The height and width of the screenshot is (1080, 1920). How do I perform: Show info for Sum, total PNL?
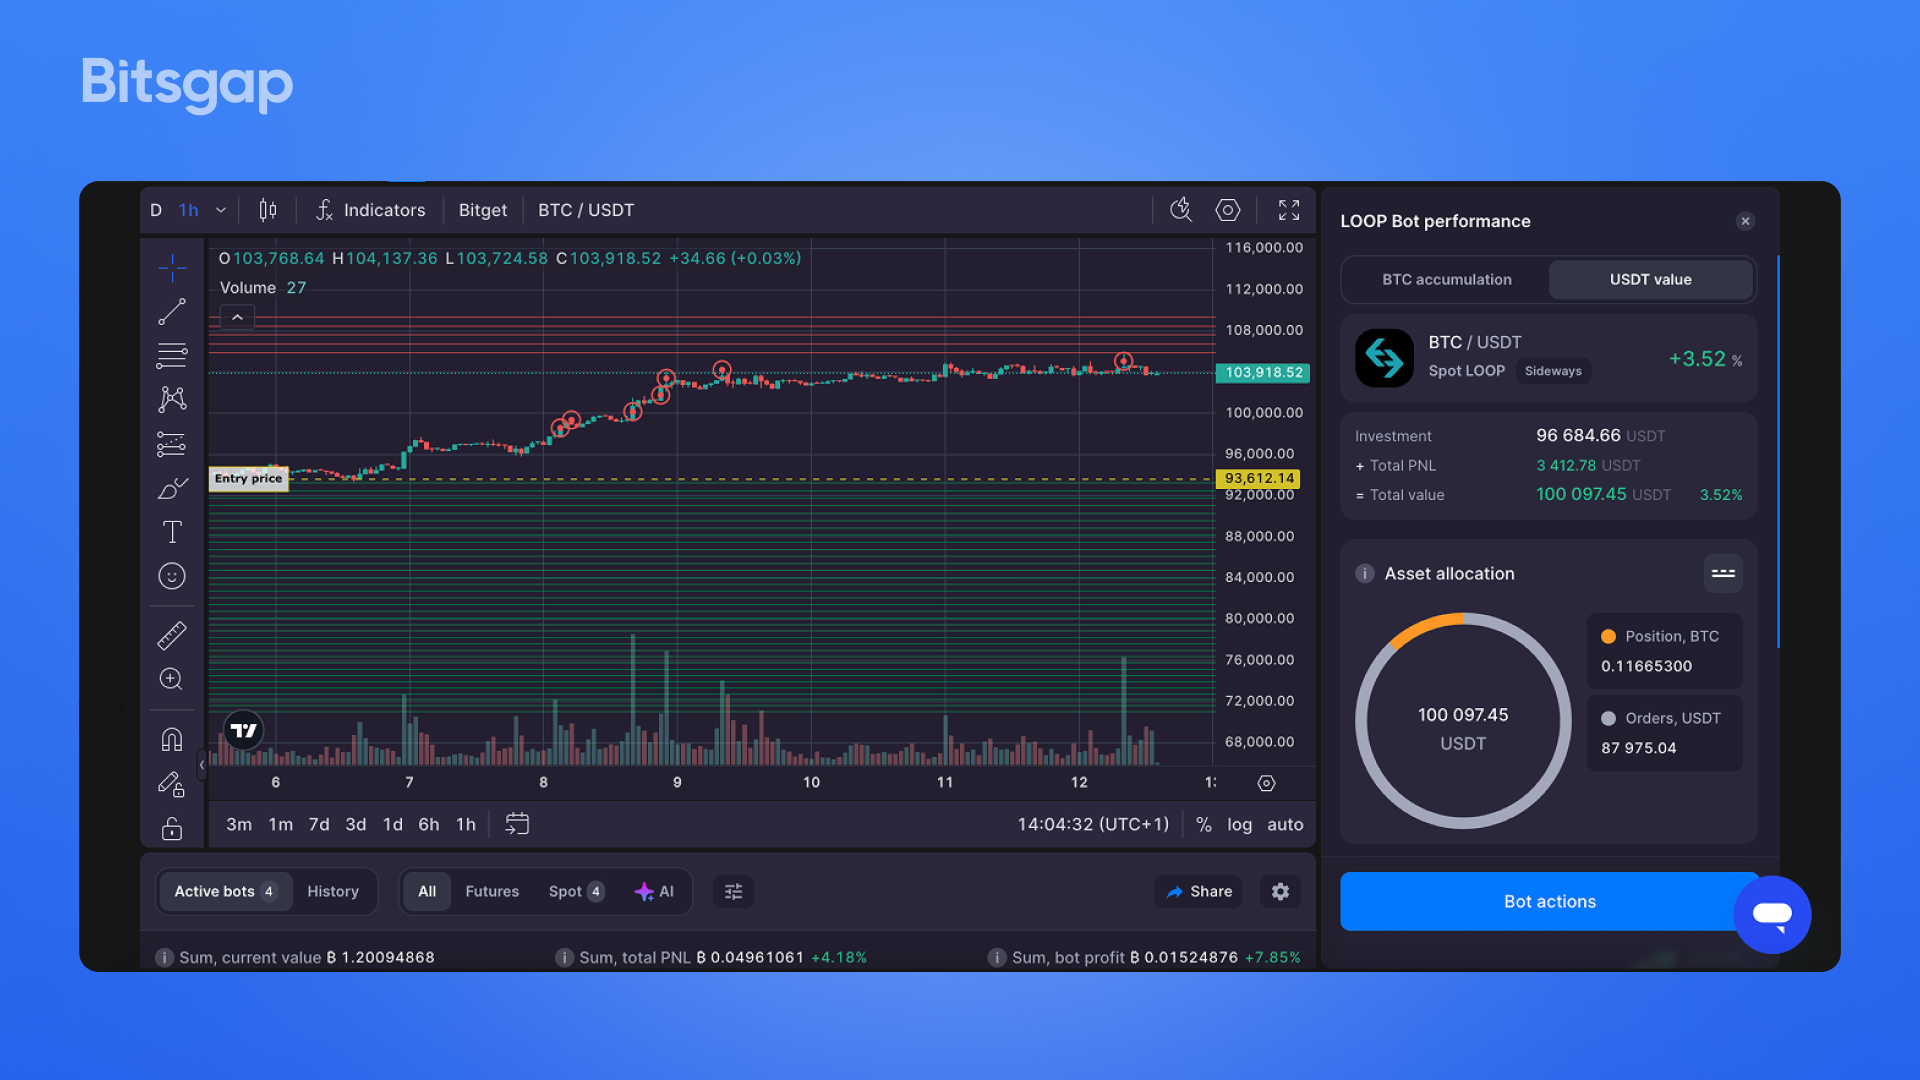pos(564,957)
